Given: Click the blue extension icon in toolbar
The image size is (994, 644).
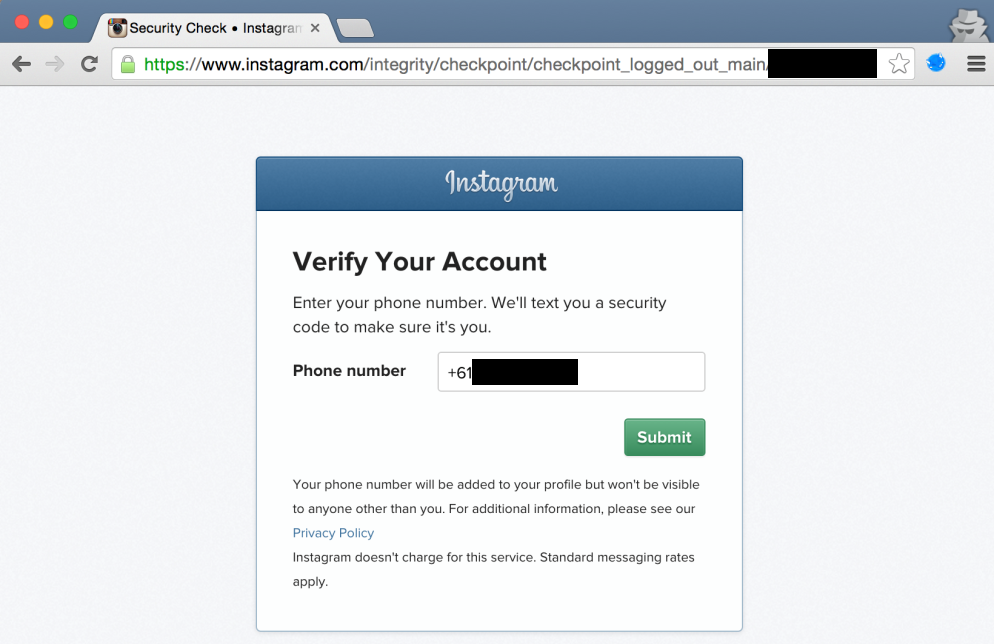Looking at the screenshot, I should point(936,63).
